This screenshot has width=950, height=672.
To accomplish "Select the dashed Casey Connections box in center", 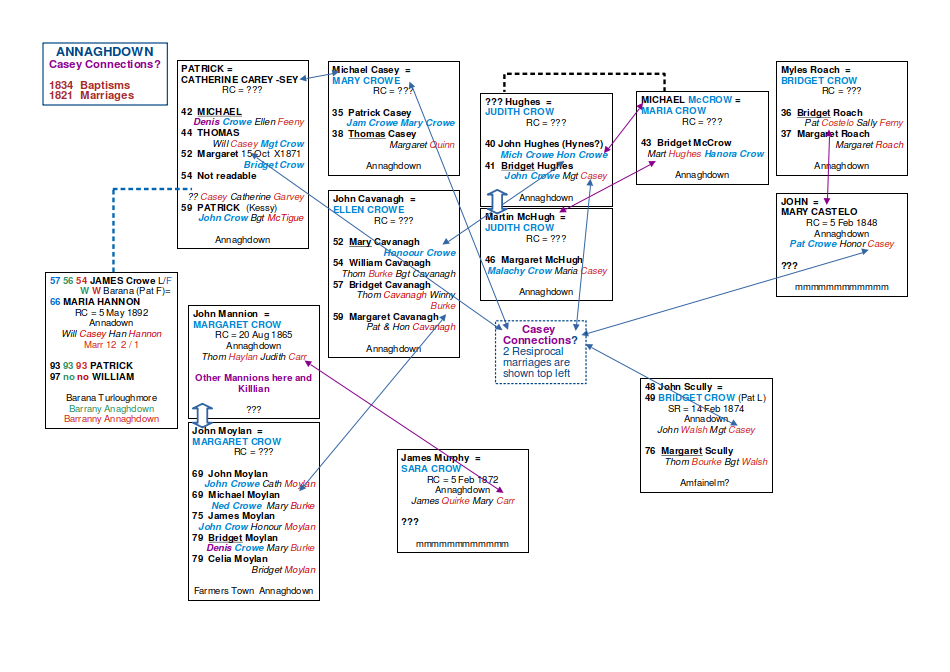I will pyautogui.click(x=541, y=352).
